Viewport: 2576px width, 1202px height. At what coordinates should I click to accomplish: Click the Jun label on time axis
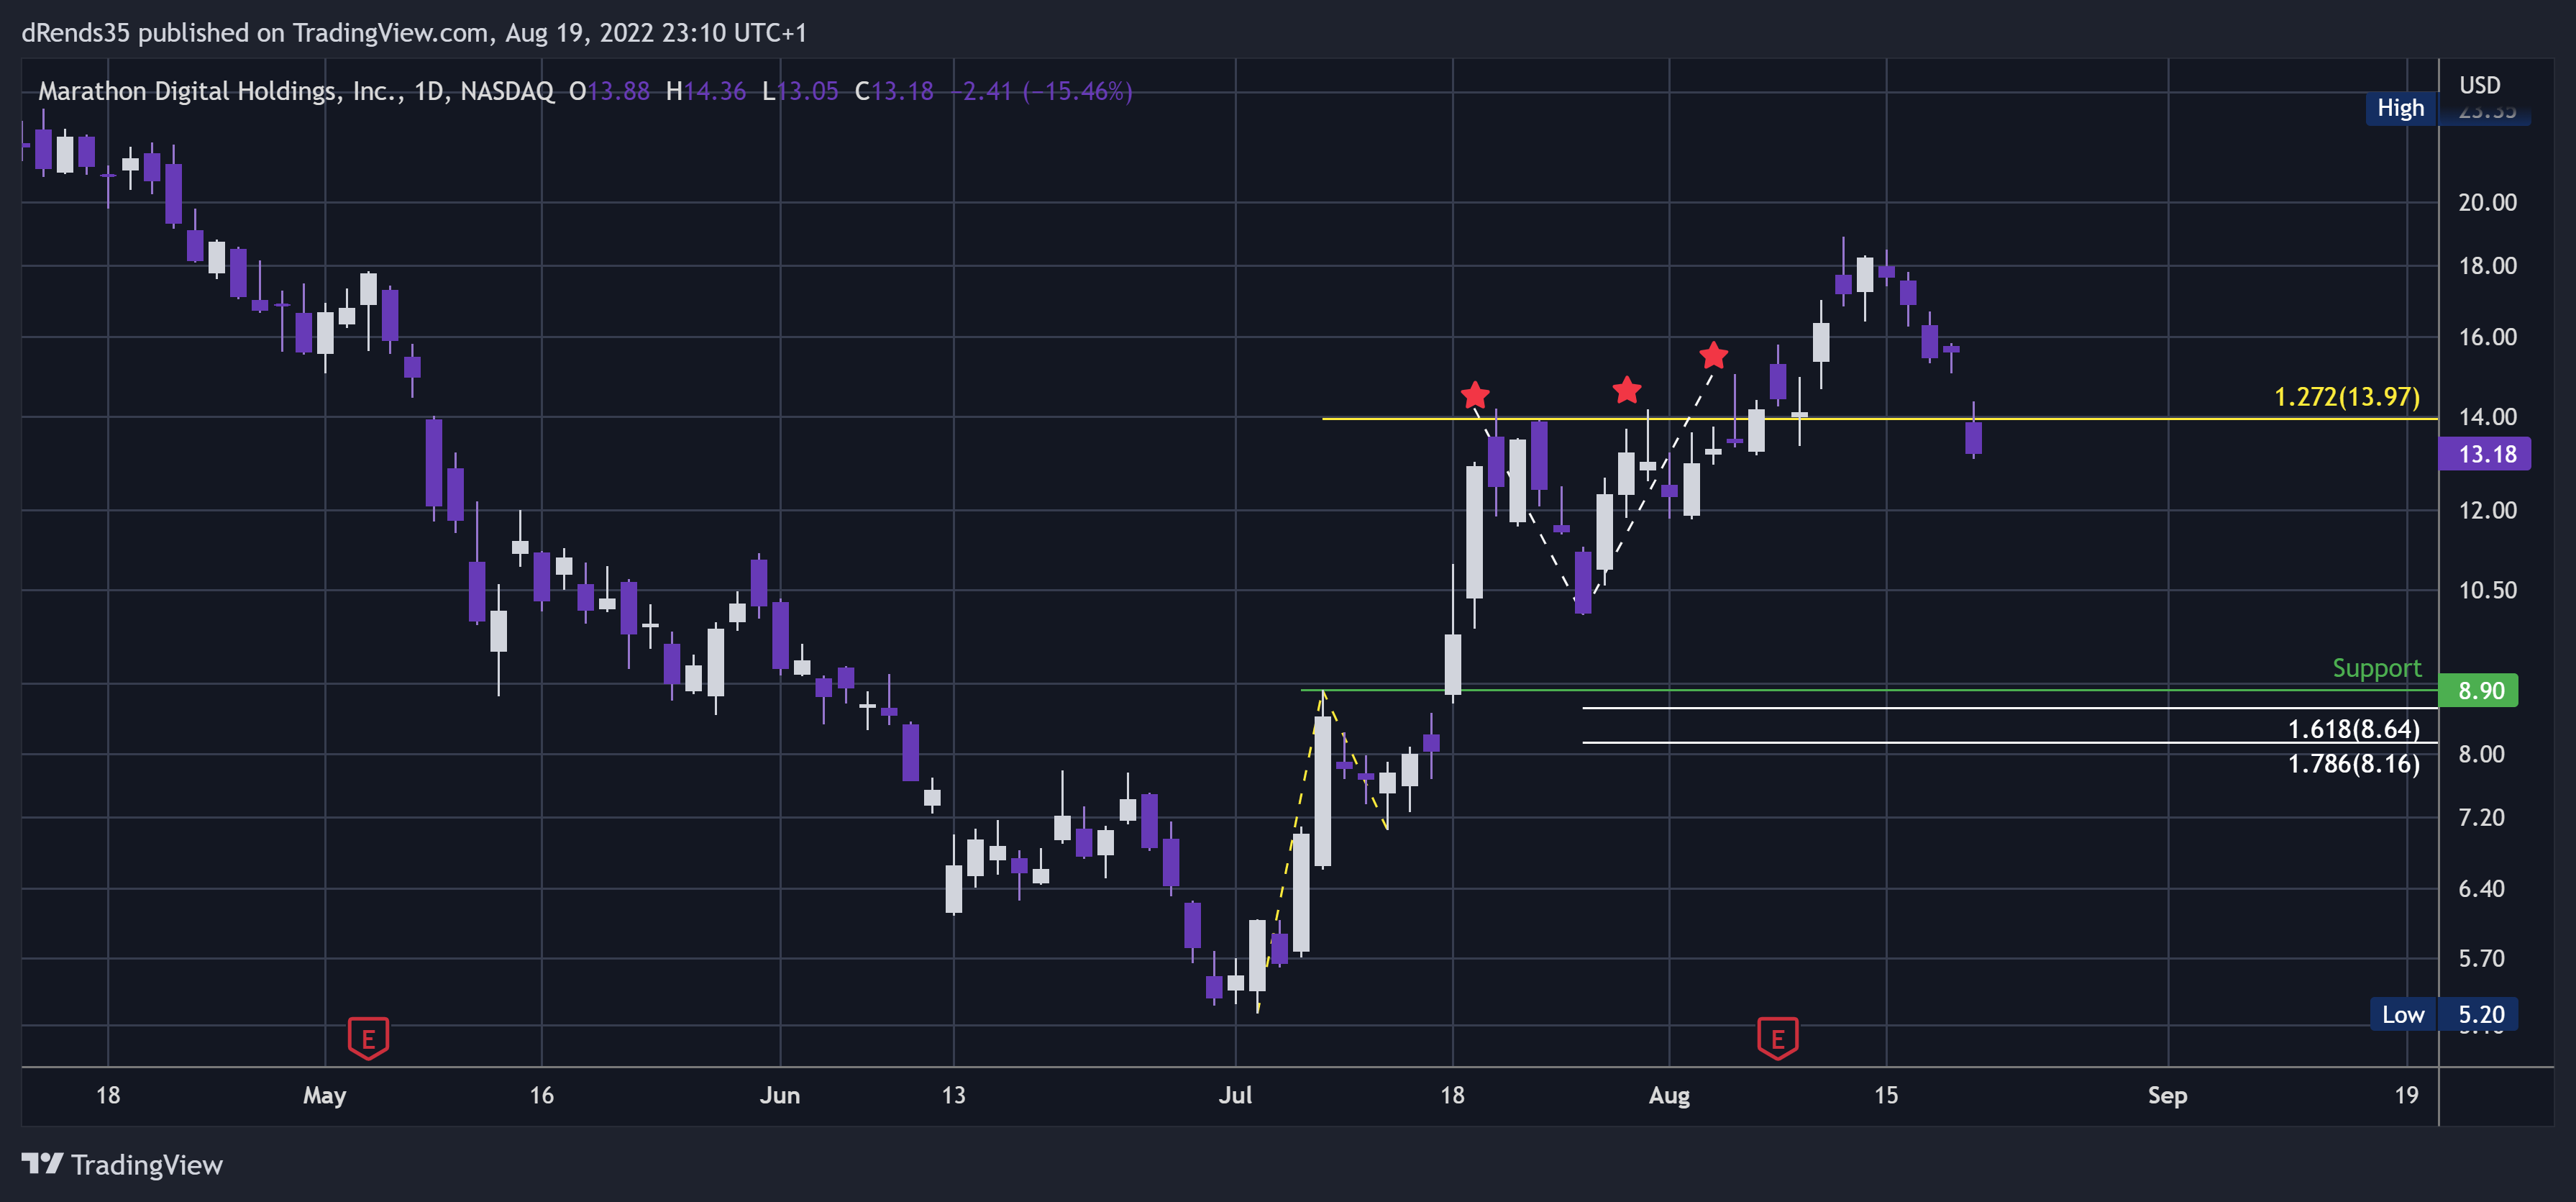[779, 1095]
